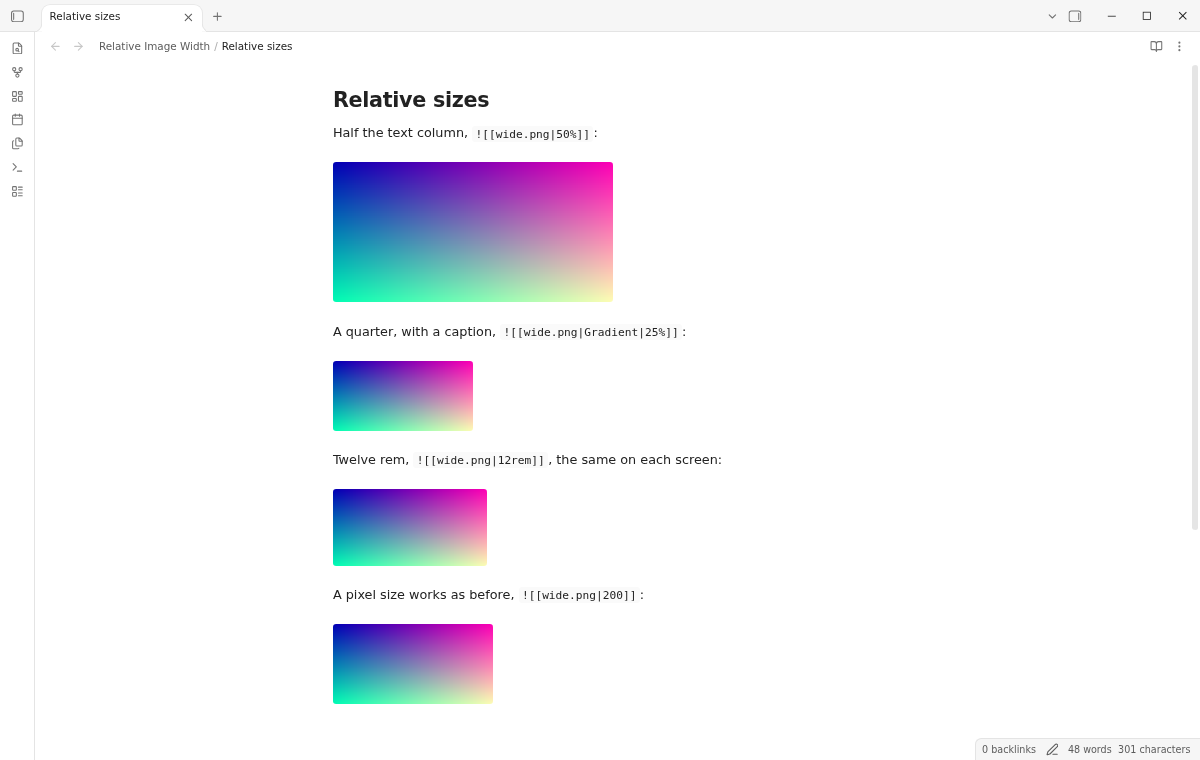This screenshot has width=1200, height=760.
Task: Open the Relative Image Width breadcrumb folder
Action: pyautogui.click(x=154, y=46)
